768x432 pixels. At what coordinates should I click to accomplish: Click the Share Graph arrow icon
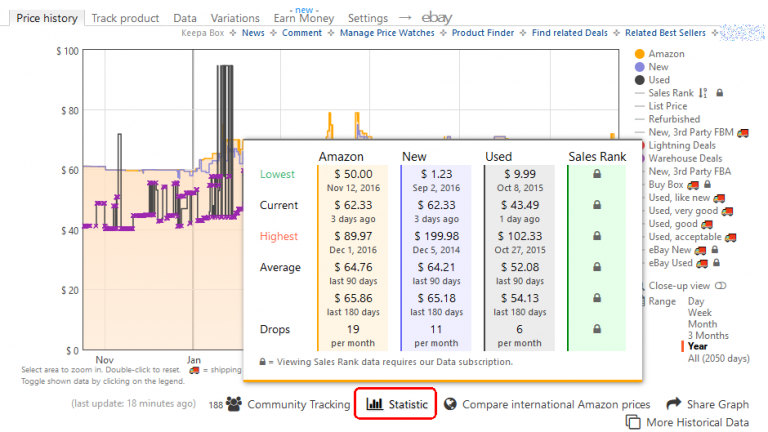674,404
